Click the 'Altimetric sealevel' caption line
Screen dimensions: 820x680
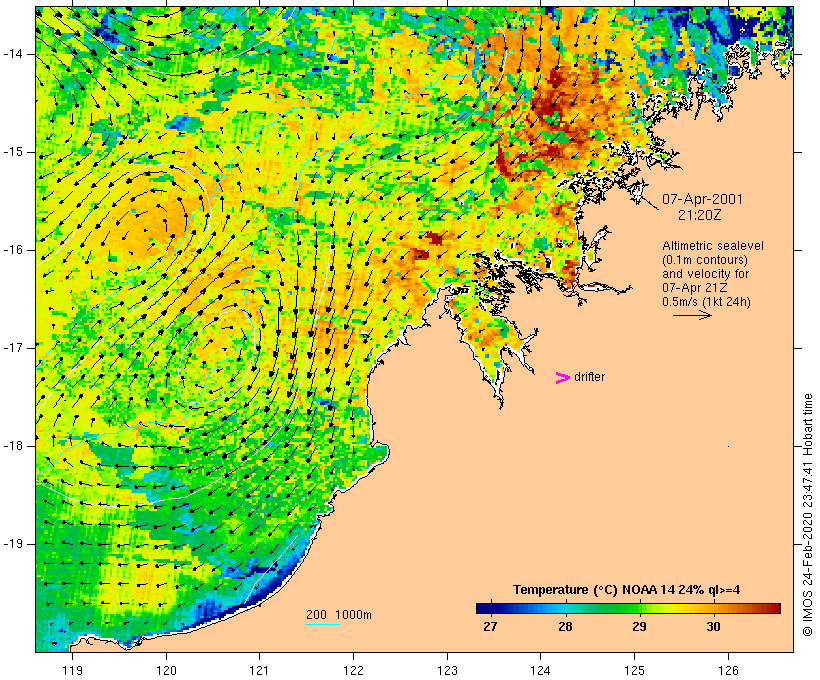point(713,245)
